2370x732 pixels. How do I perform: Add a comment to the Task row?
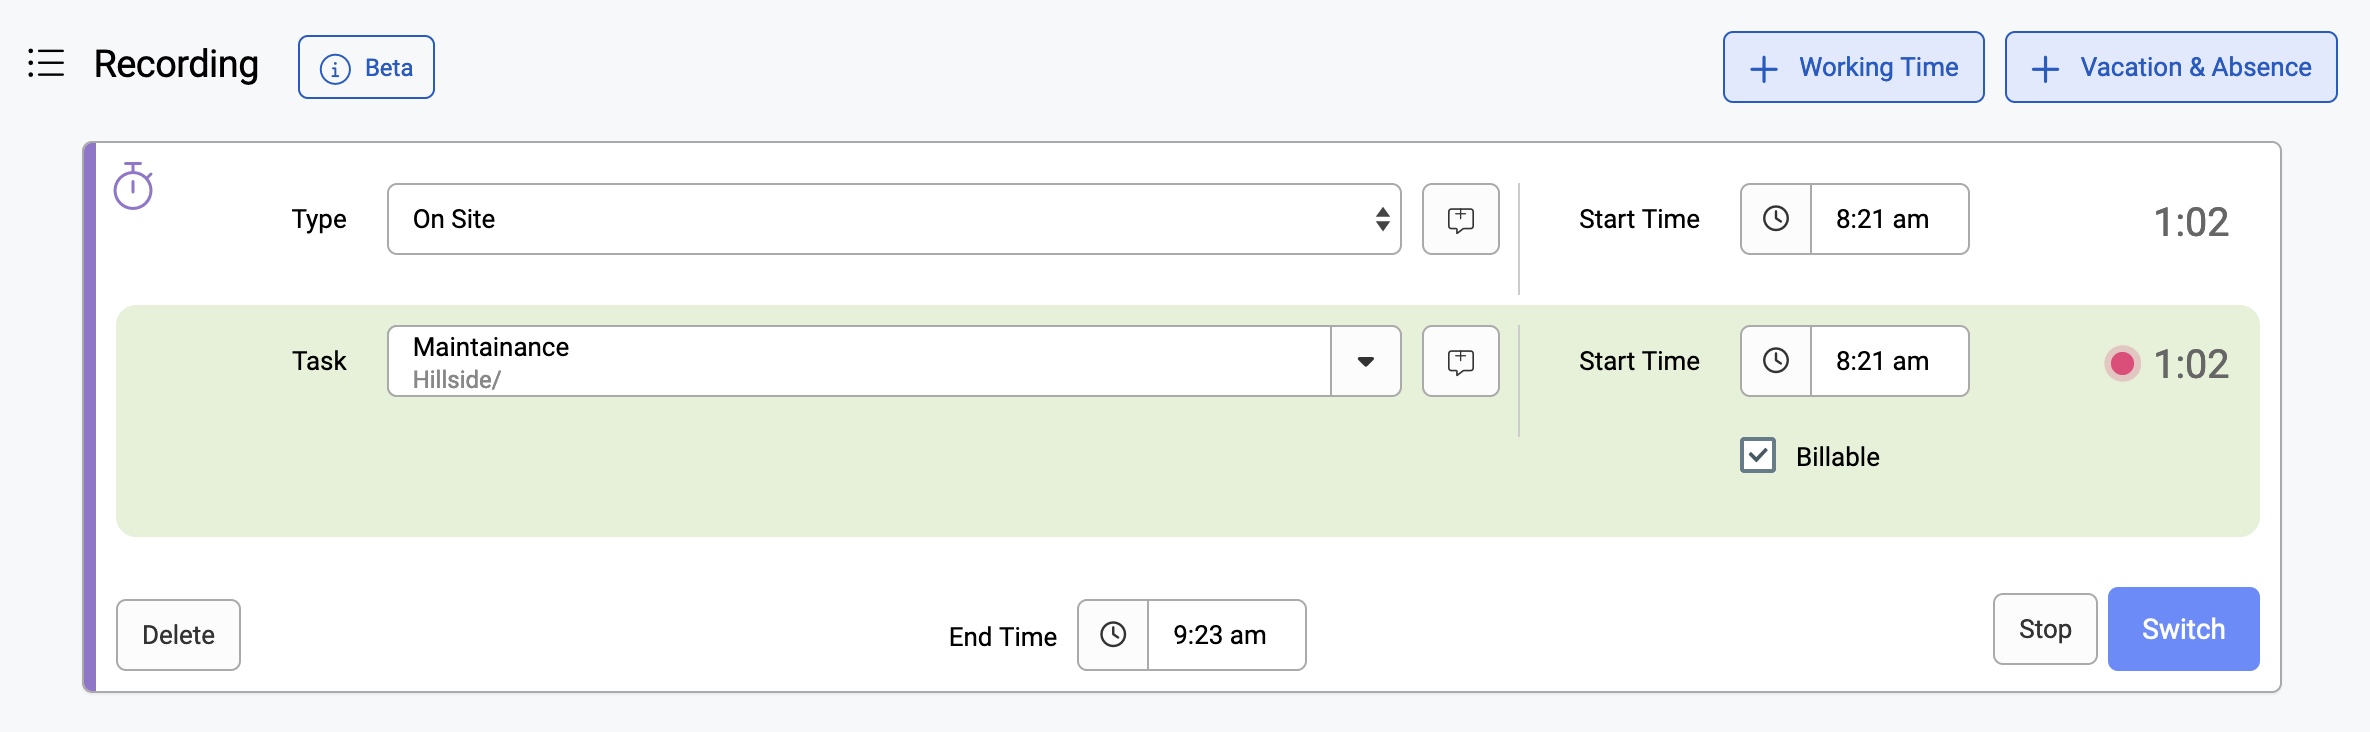coord(1460,361)
